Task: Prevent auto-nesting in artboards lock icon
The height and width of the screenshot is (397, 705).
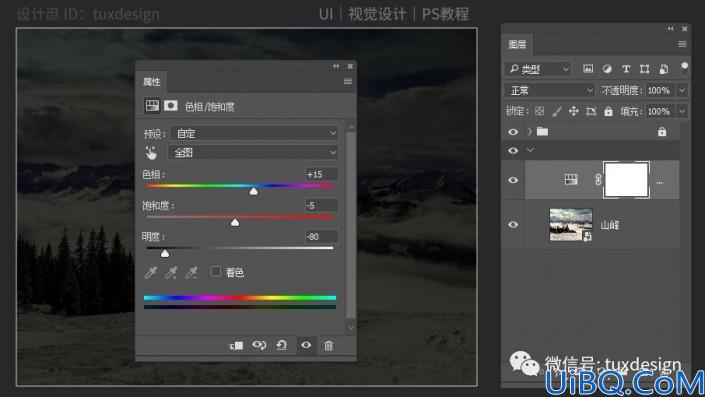Action: click(591, 111)
